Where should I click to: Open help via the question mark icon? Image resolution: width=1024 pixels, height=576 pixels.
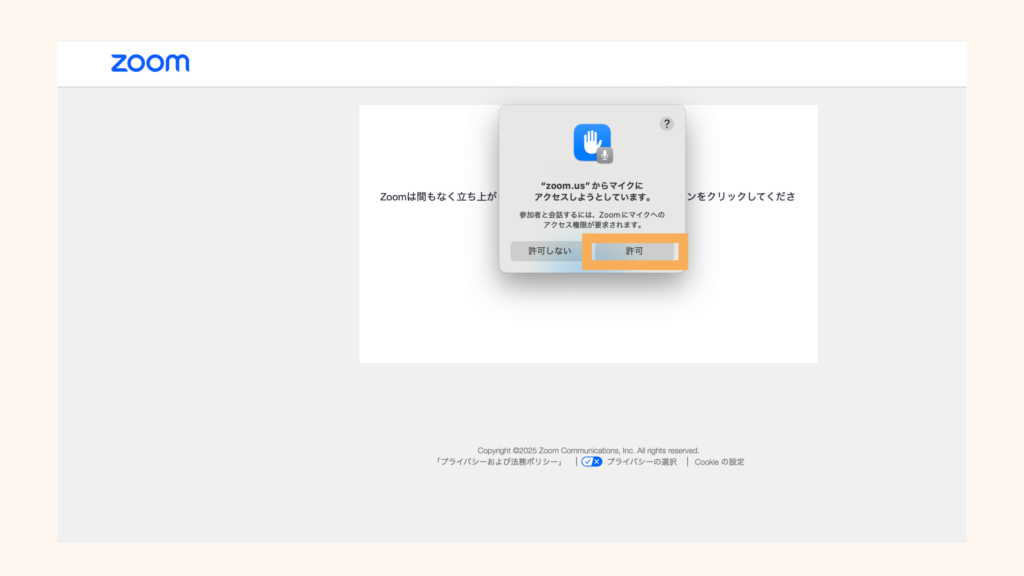pyautogui.click(x=668, y=123)
